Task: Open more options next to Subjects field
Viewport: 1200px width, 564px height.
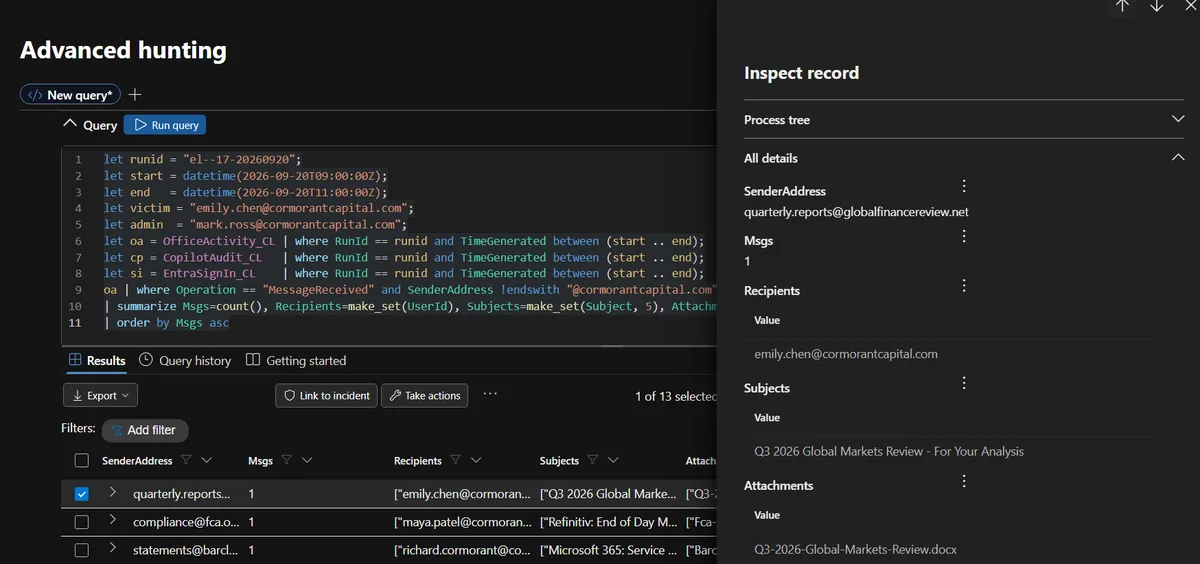Action: coord(964,383)
